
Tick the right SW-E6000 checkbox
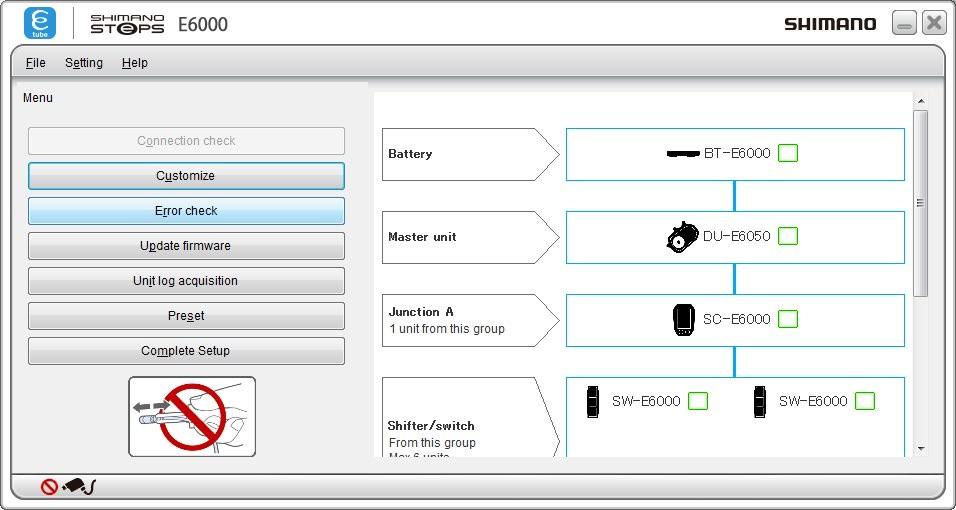click(x=865, y=401)
